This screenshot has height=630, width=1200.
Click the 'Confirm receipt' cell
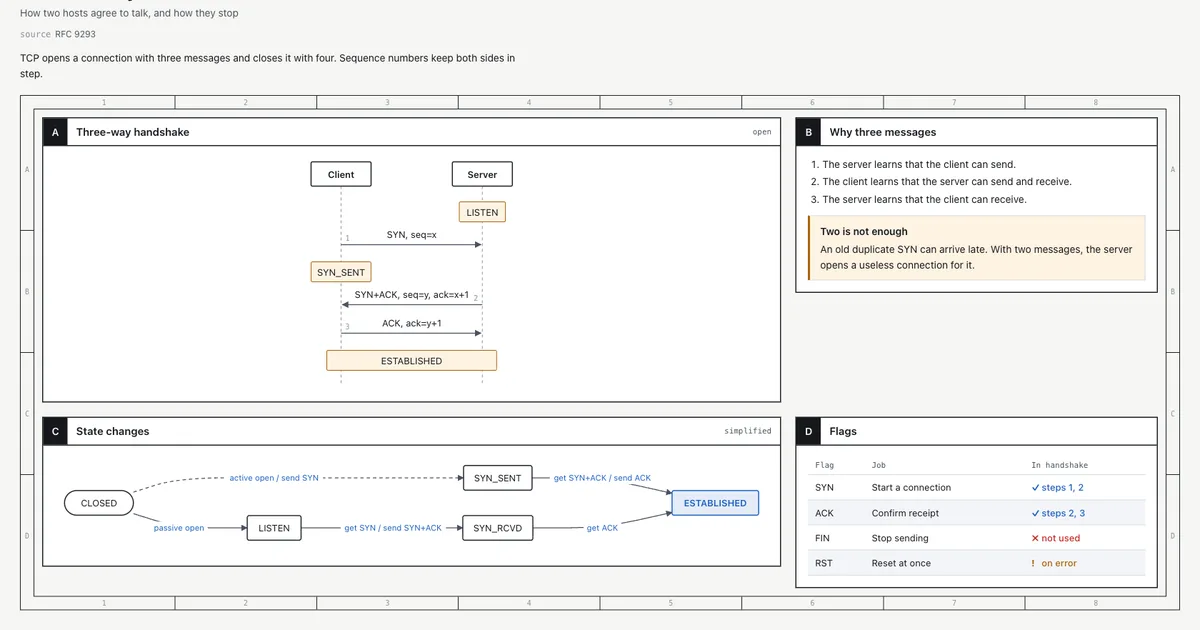pos(905,513)
